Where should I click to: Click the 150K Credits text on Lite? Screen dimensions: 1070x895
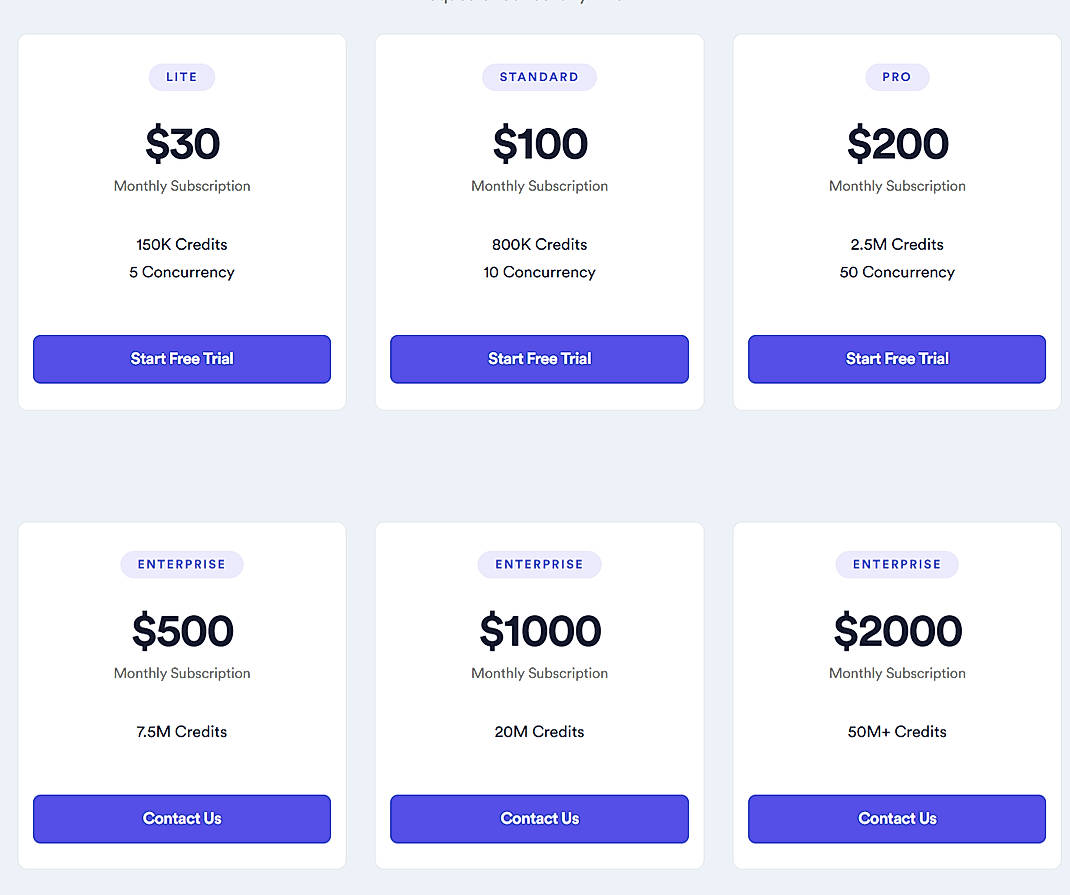click(x=181, y=244)
